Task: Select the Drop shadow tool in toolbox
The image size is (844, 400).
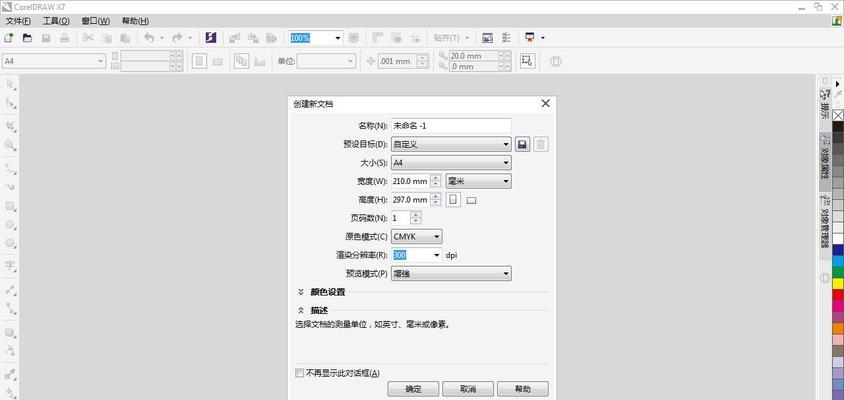Action: [11, 333]
